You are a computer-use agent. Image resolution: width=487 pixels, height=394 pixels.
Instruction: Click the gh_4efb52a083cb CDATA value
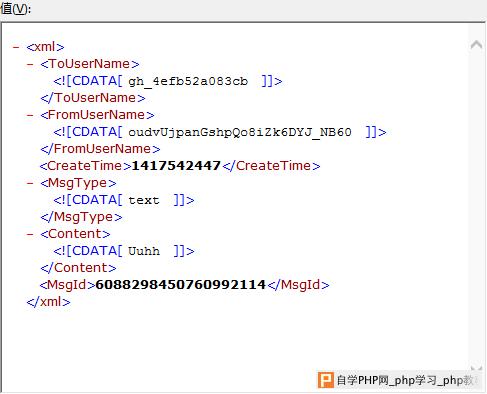coord(188,81)
